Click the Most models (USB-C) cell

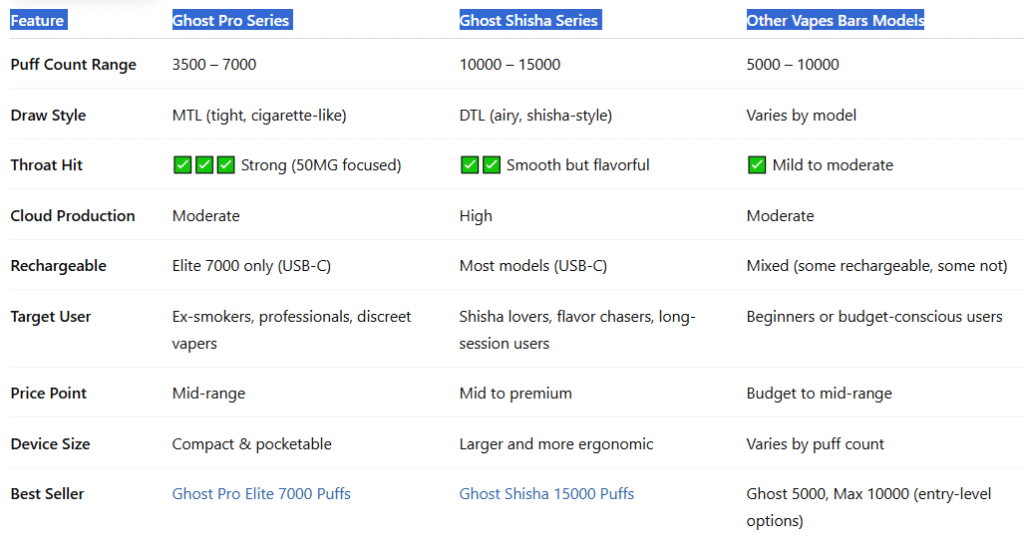pyautogui.click(x=533, y=266)
